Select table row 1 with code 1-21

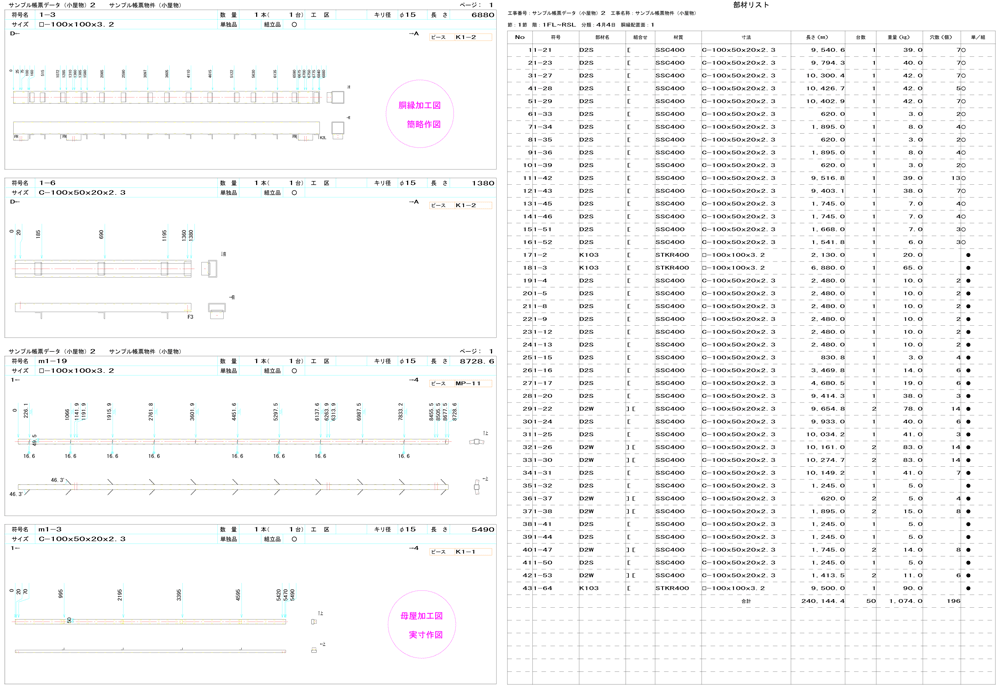[x=540, y=49]
